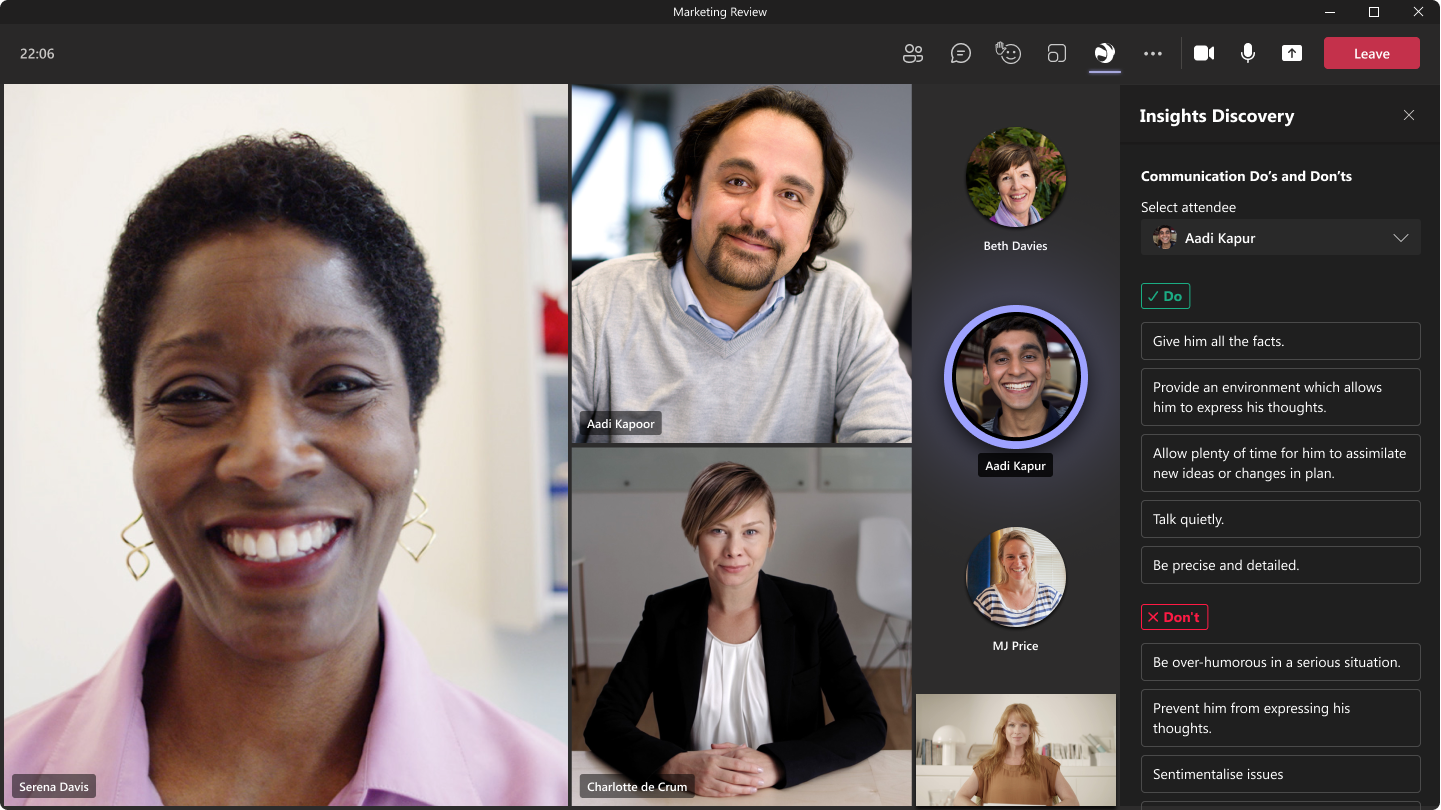Select Beth Davies's avatar
The image size is (1441, 810).
click(x=1015, y=178)
